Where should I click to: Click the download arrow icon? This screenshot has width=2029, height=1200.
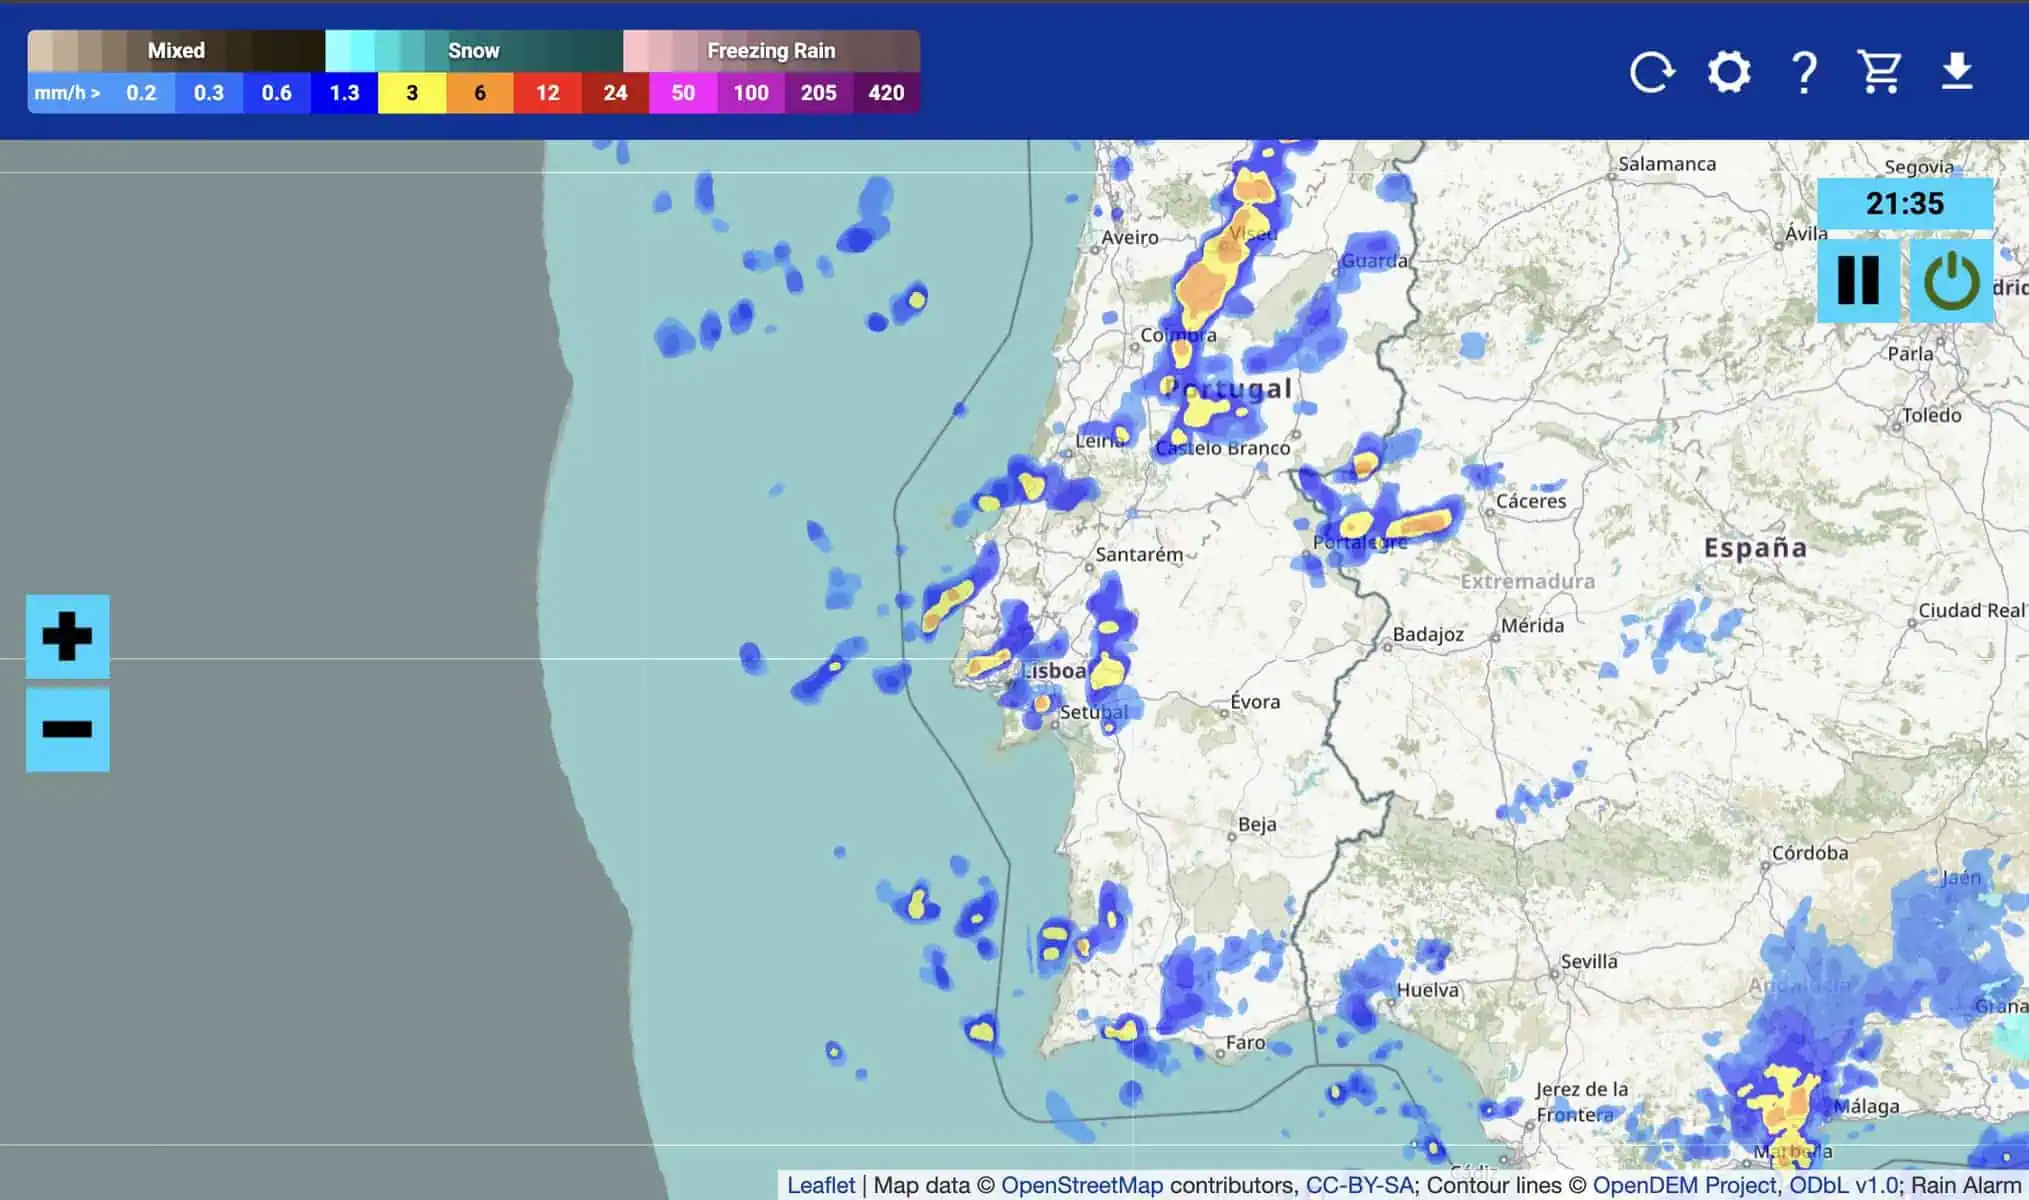point(1956,72)
